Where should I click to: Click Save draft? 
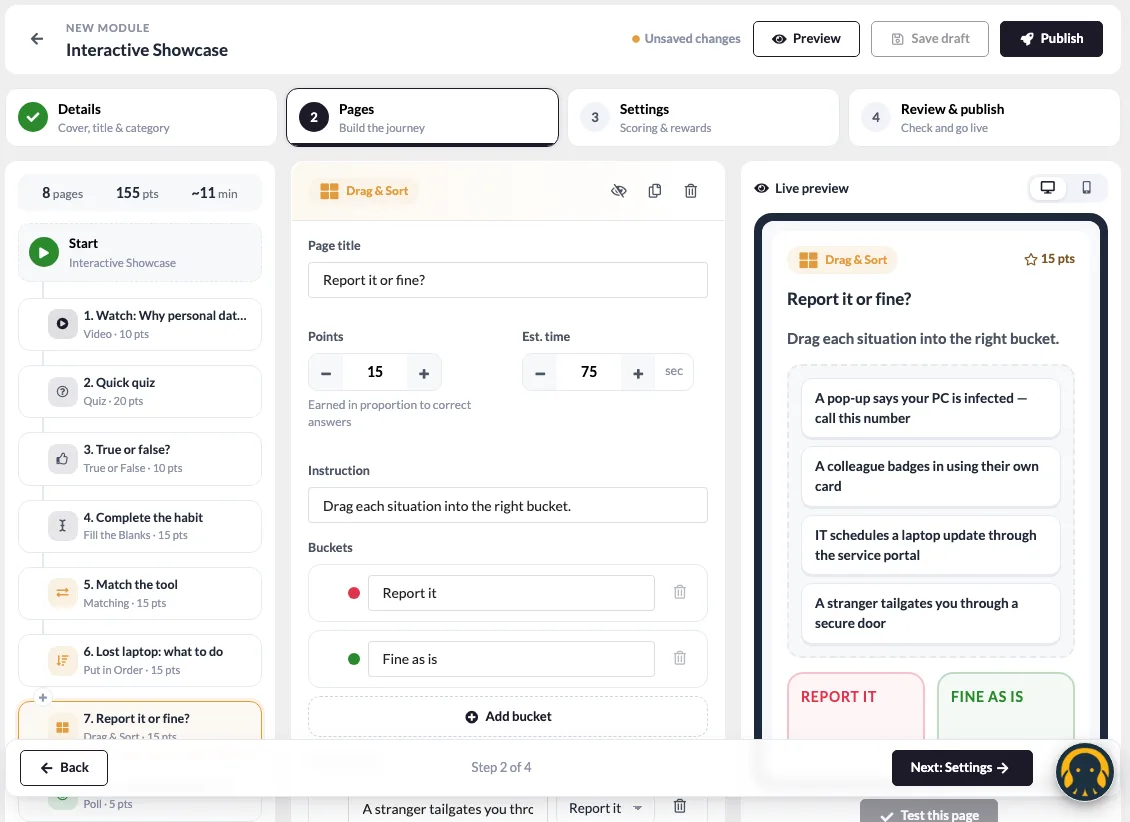(930, 39)
